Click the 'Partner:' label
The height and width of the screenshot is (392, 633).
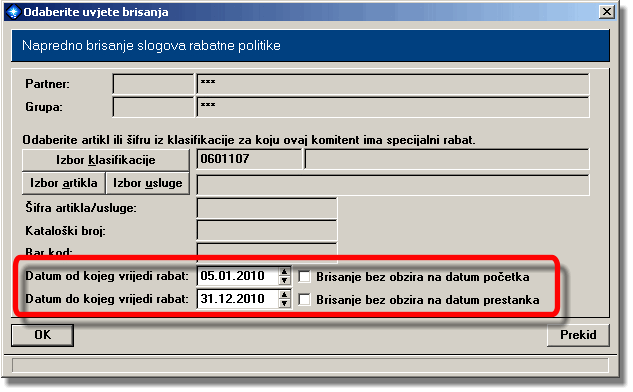(x=47, y=84)
